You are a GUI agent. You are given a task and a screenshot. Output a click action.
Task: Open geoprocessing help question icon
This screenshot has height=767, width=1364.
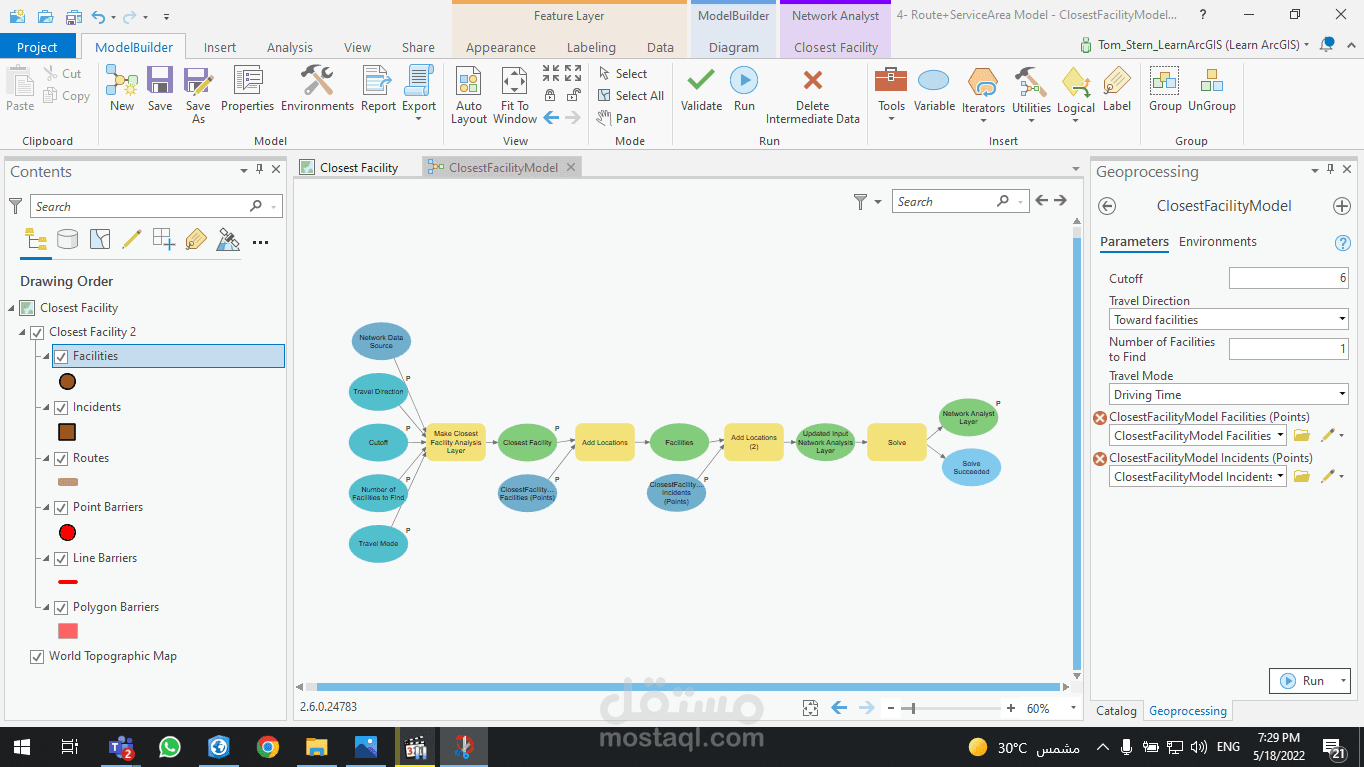[1343, 243]
